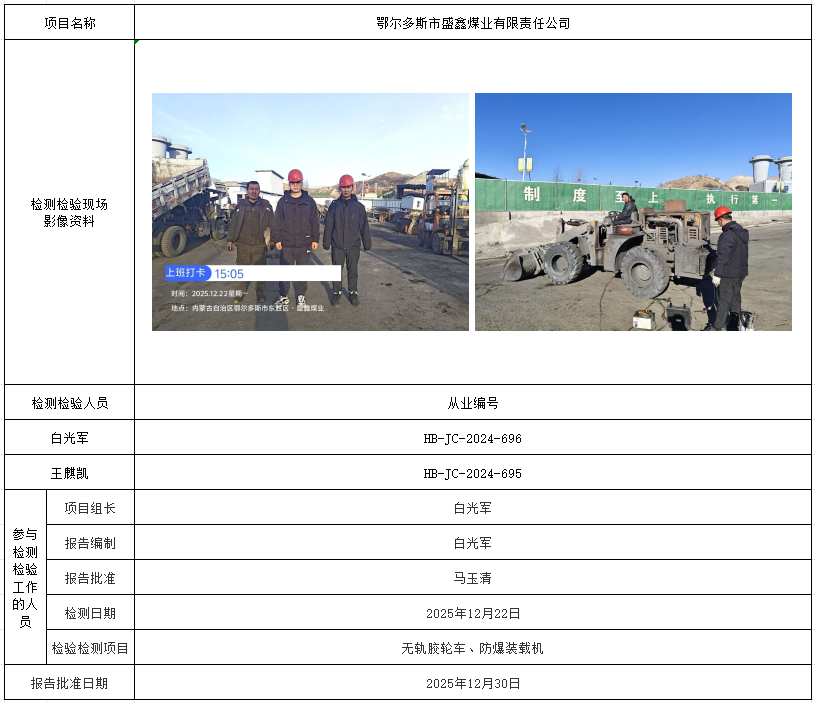
Task: Select the 检测检验现场影像资料 label cell
Action: (69, 212)
